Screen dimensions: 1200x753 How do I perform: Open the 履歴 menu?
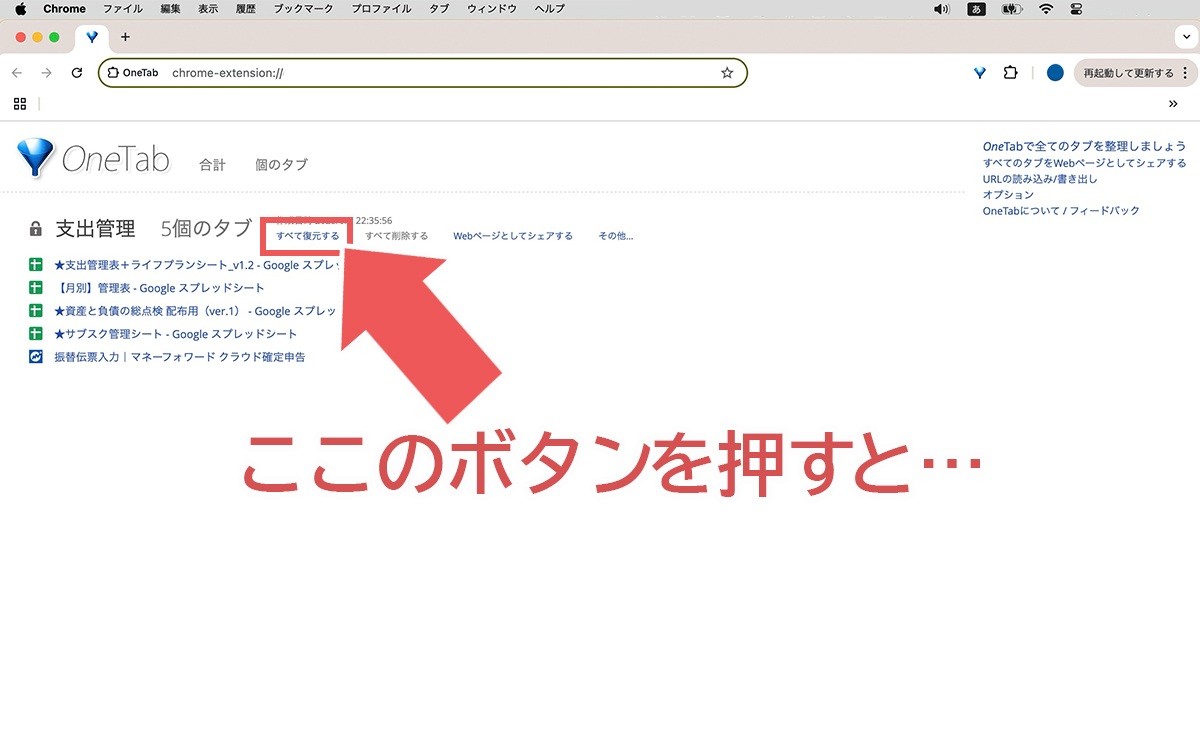pyautogui.click(x=246, y=9)
